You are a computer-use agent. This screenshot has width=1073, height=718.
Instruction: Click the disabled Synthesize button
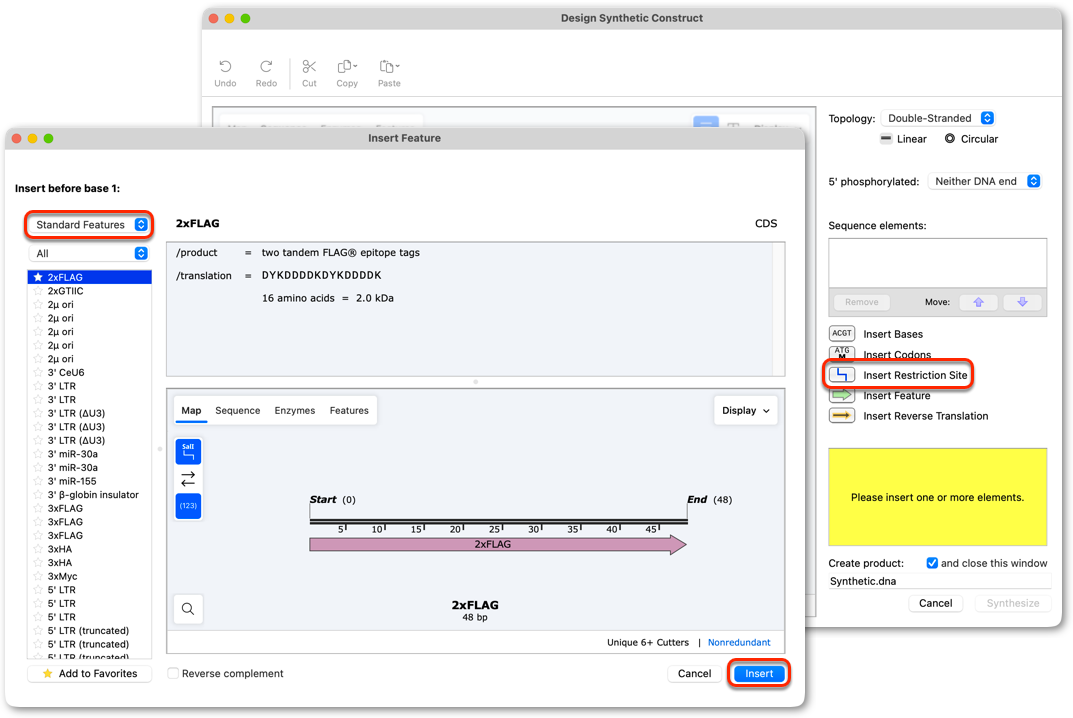(1013, 603)
